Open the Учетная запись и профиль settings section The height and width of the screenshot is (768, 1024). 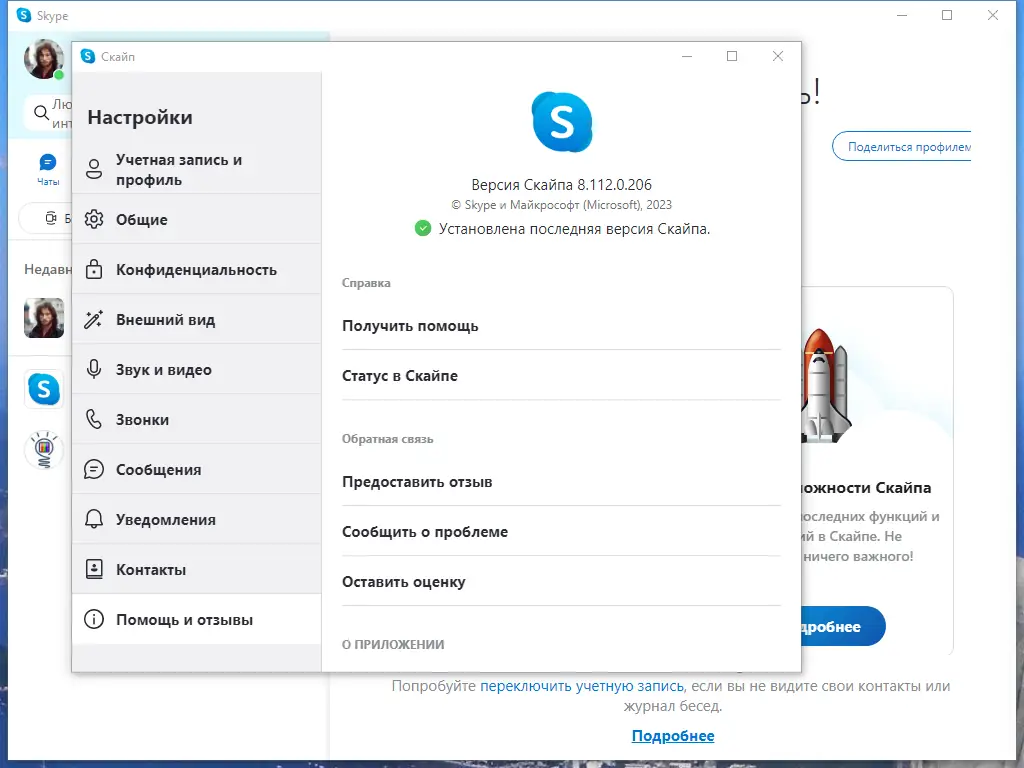pos(197,169)
